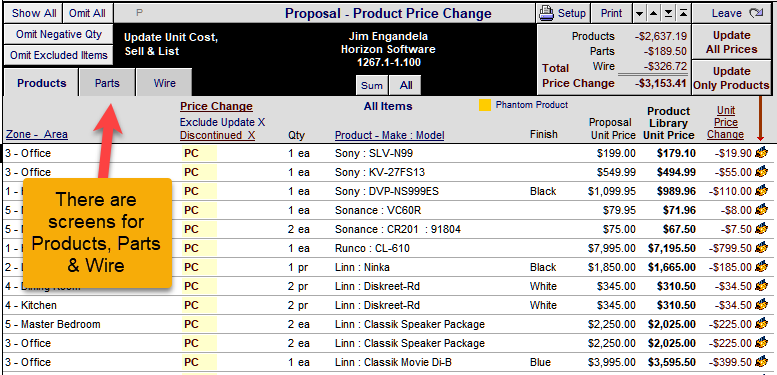The image size is (777, 375).
Task: Toggle PC exclude field for Kitchen Diskreet-Rd row
Action: point(199,305)
